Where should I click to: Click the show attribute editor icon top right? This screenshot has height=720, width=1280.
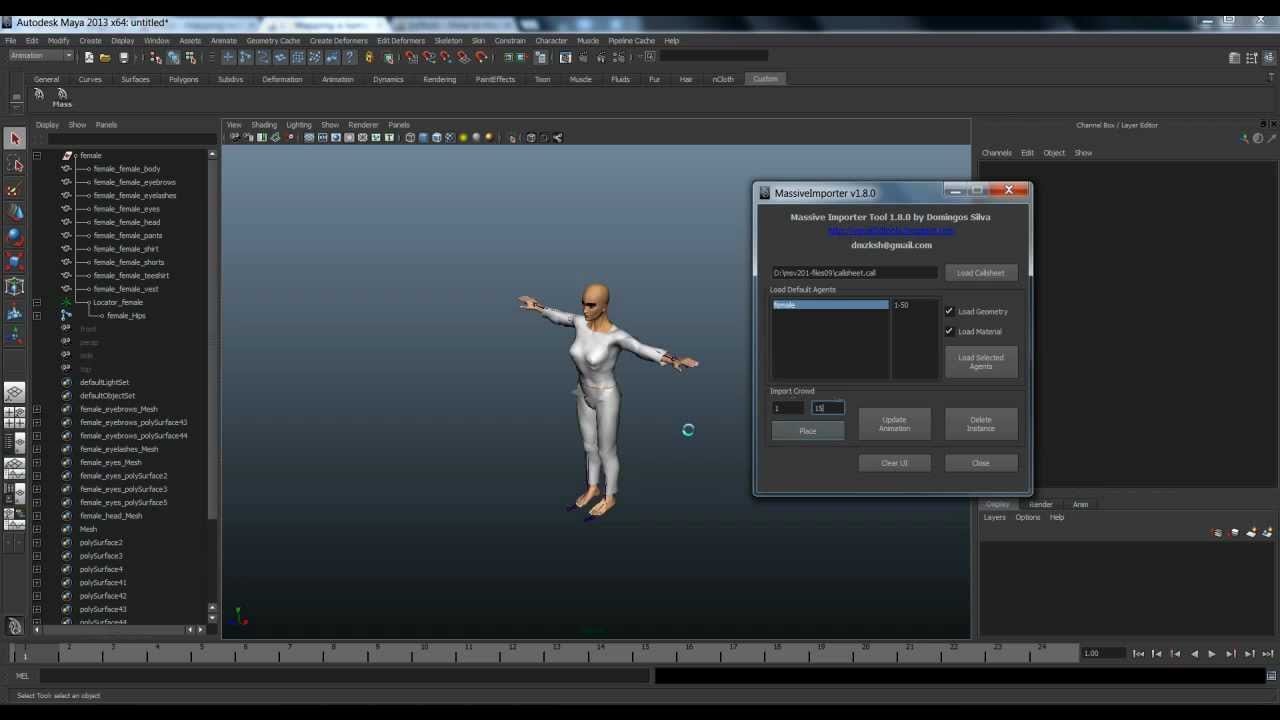pos(1236,58)
